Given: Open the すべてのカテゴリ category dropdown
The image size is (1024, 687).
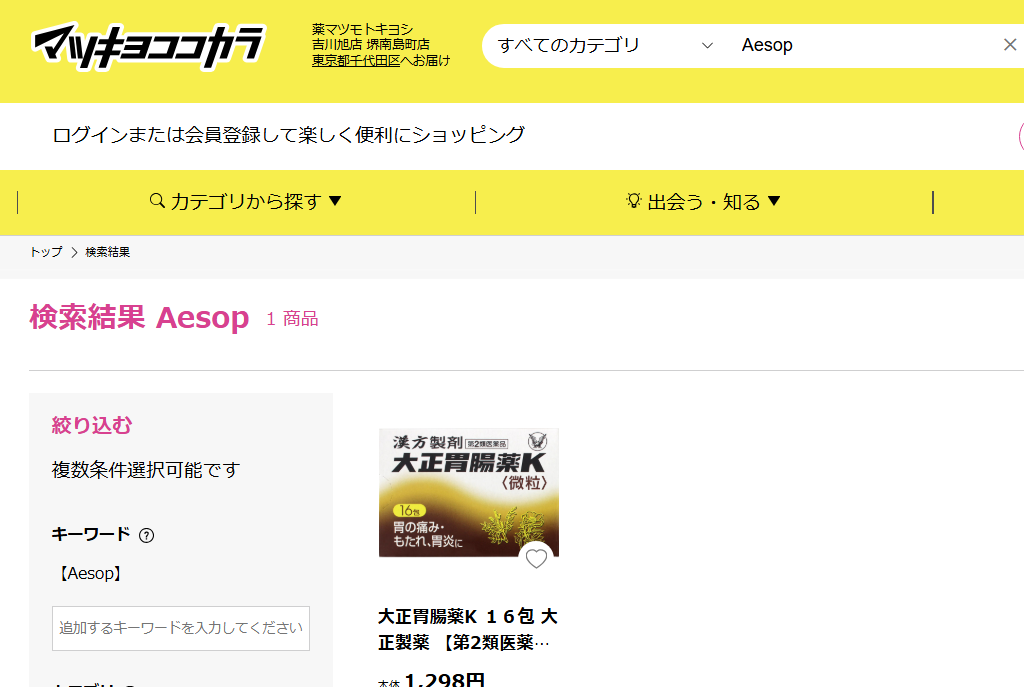Looking at the screenshot, I should tap(604, 45).
